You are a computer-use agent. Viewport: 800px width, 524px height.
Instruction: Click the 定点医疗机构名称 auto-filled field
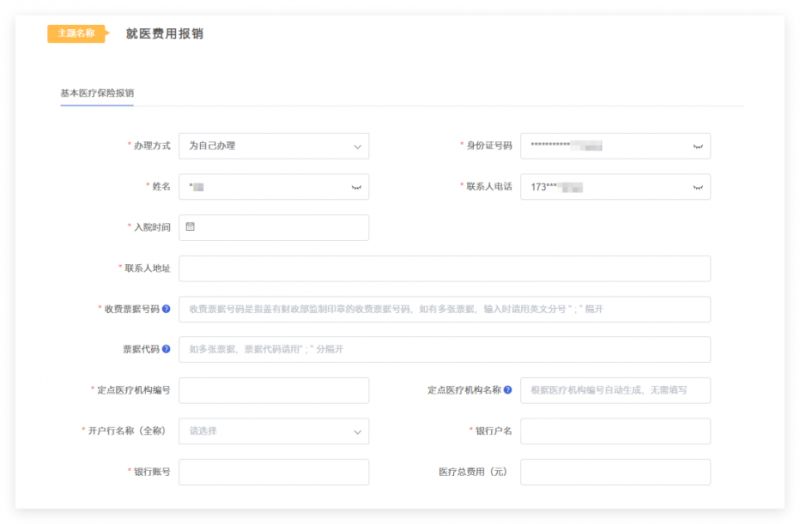(615, 390)
